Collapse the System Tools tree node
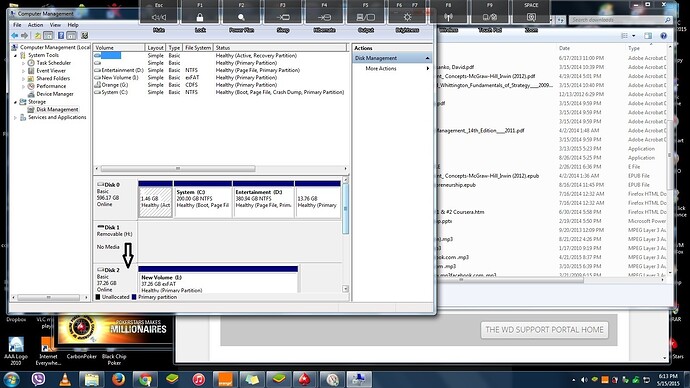Image resolution: width=690 pixels, height=388 pixels. pos(16,55)
